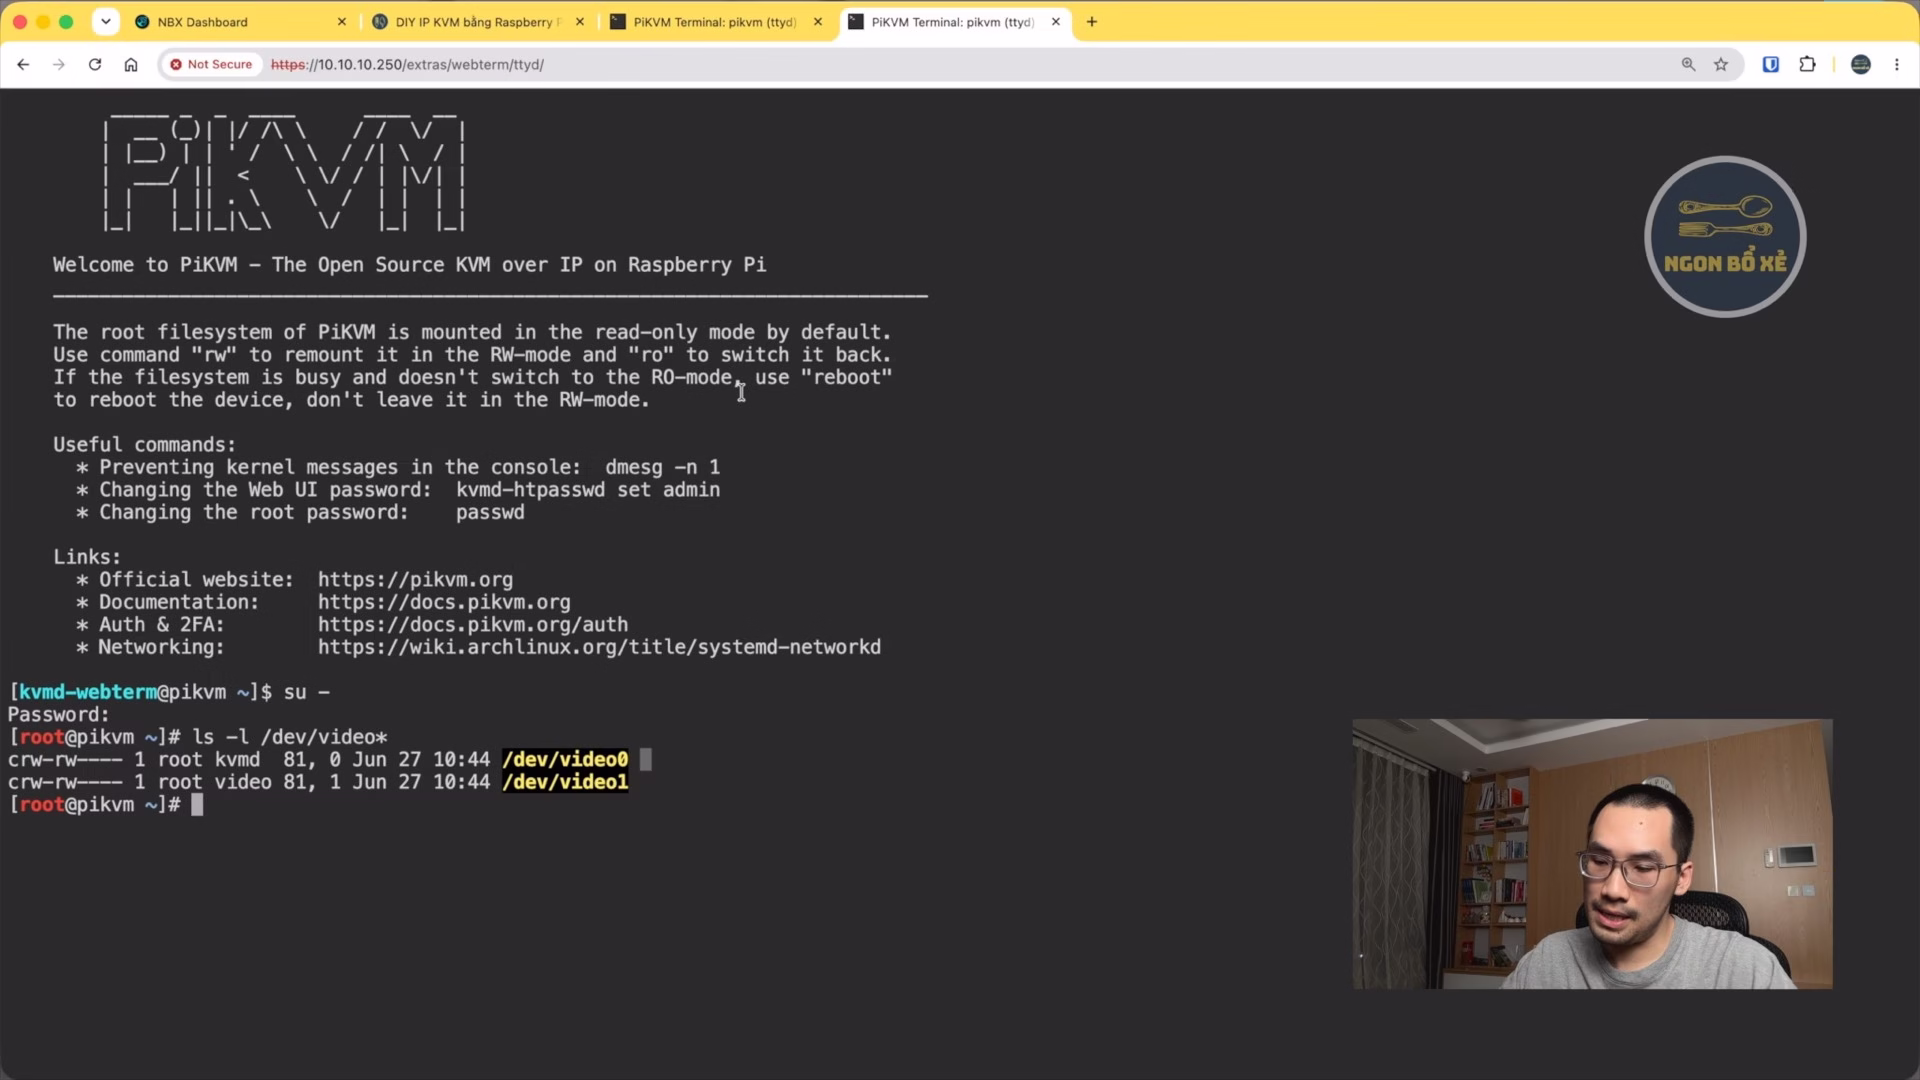Image resolution: width=1920 pixels, height=1080 pixels.
Task: Click the Not Secure warning badge
Action: click(211, 64)
